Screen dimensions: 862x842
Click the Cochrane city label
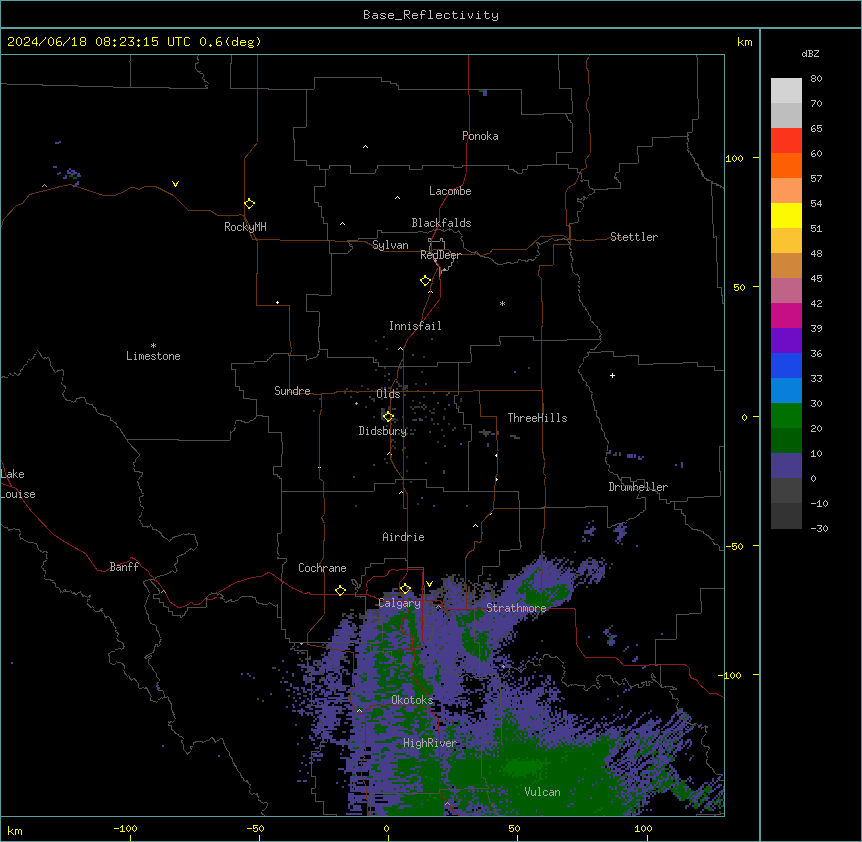coord(322,568)
